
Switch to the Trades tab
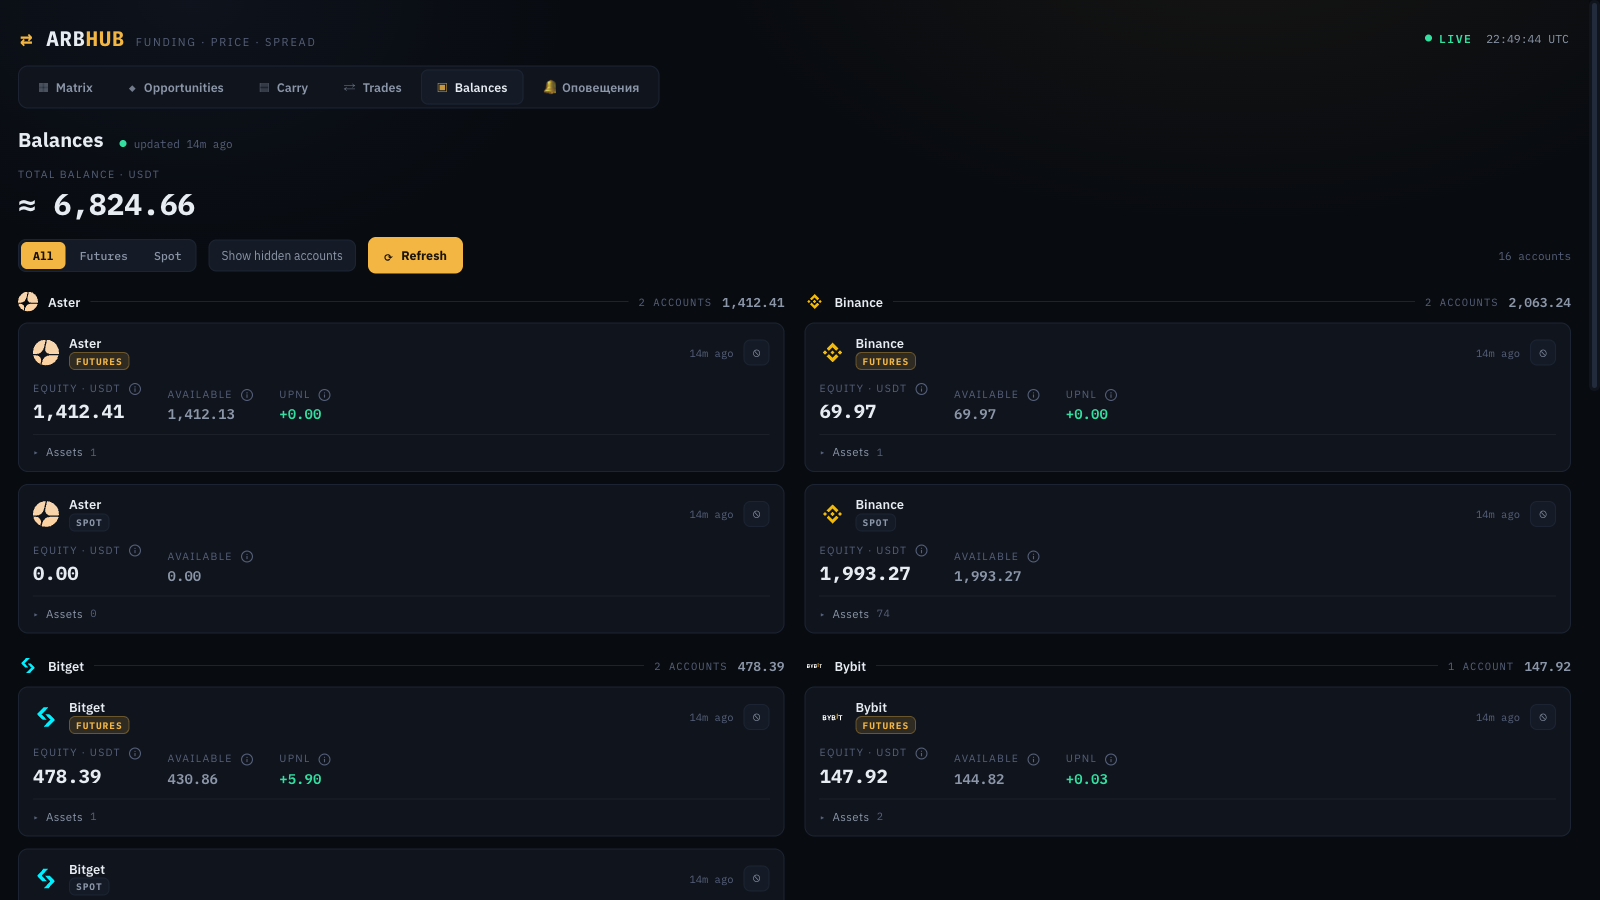pos(373,88)
